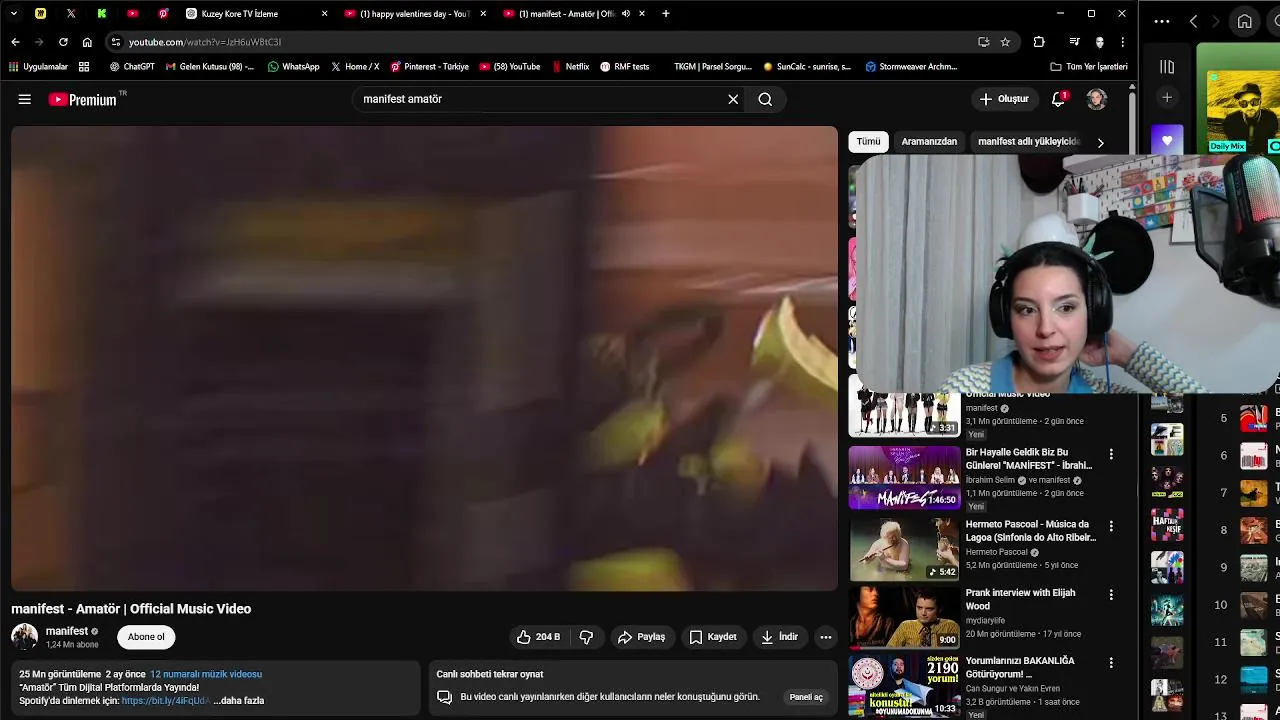Select the Aramanızdan filter chip
Screen dimensions: 1280x720
coord(929,142)
